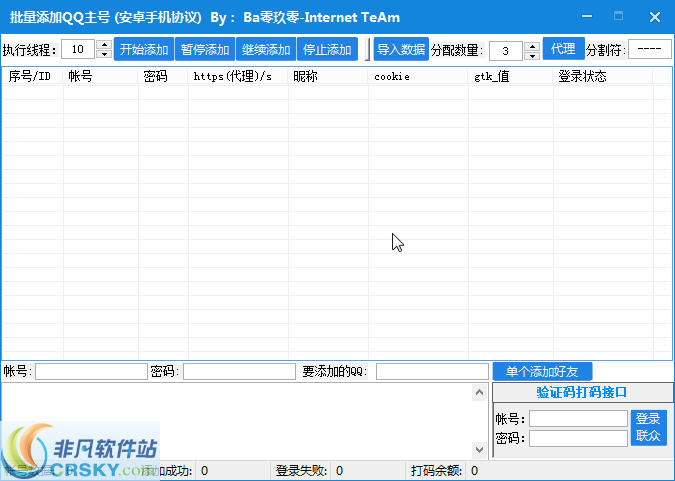Resume using the 继续添加 button

(266, 50)
